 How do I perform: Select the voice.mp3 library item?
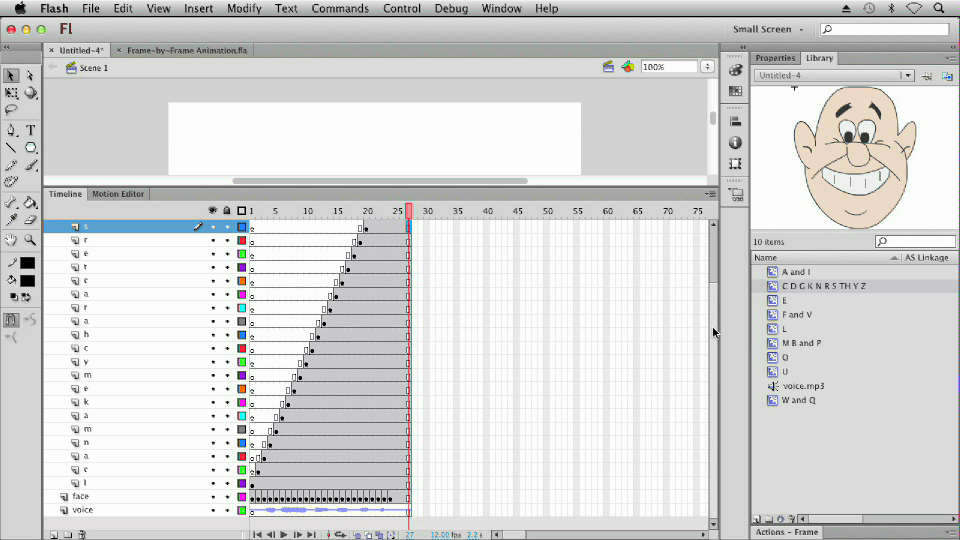click(803, 386)
